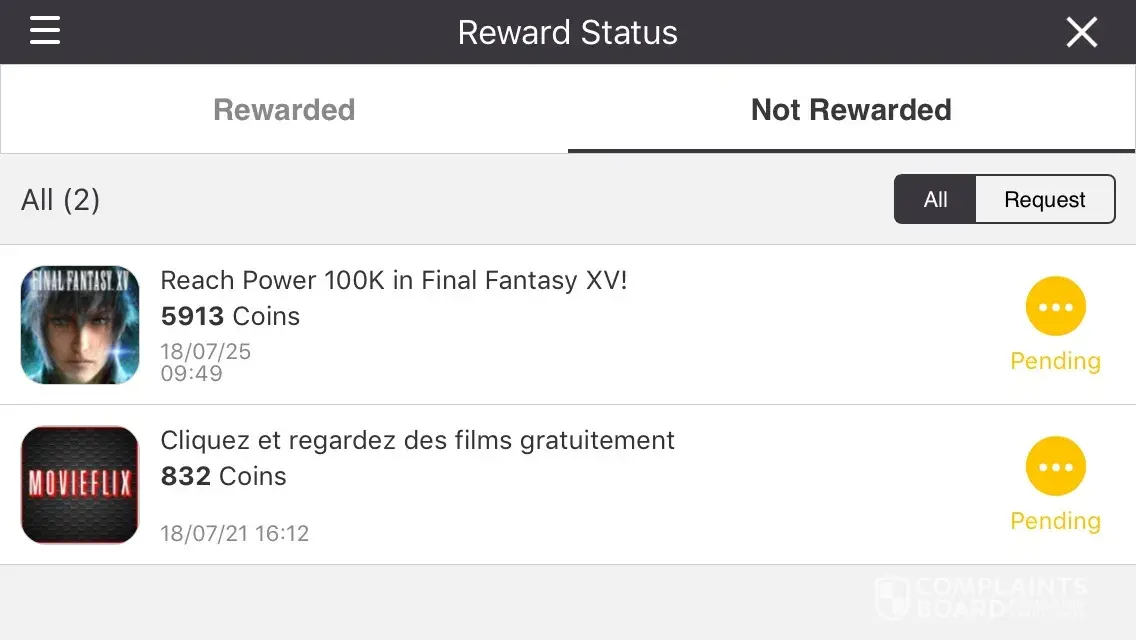Tap the Movieflix app icon
Image resolution: width=1136 pixels, height=640 pixels.
(x=80, y=485)
